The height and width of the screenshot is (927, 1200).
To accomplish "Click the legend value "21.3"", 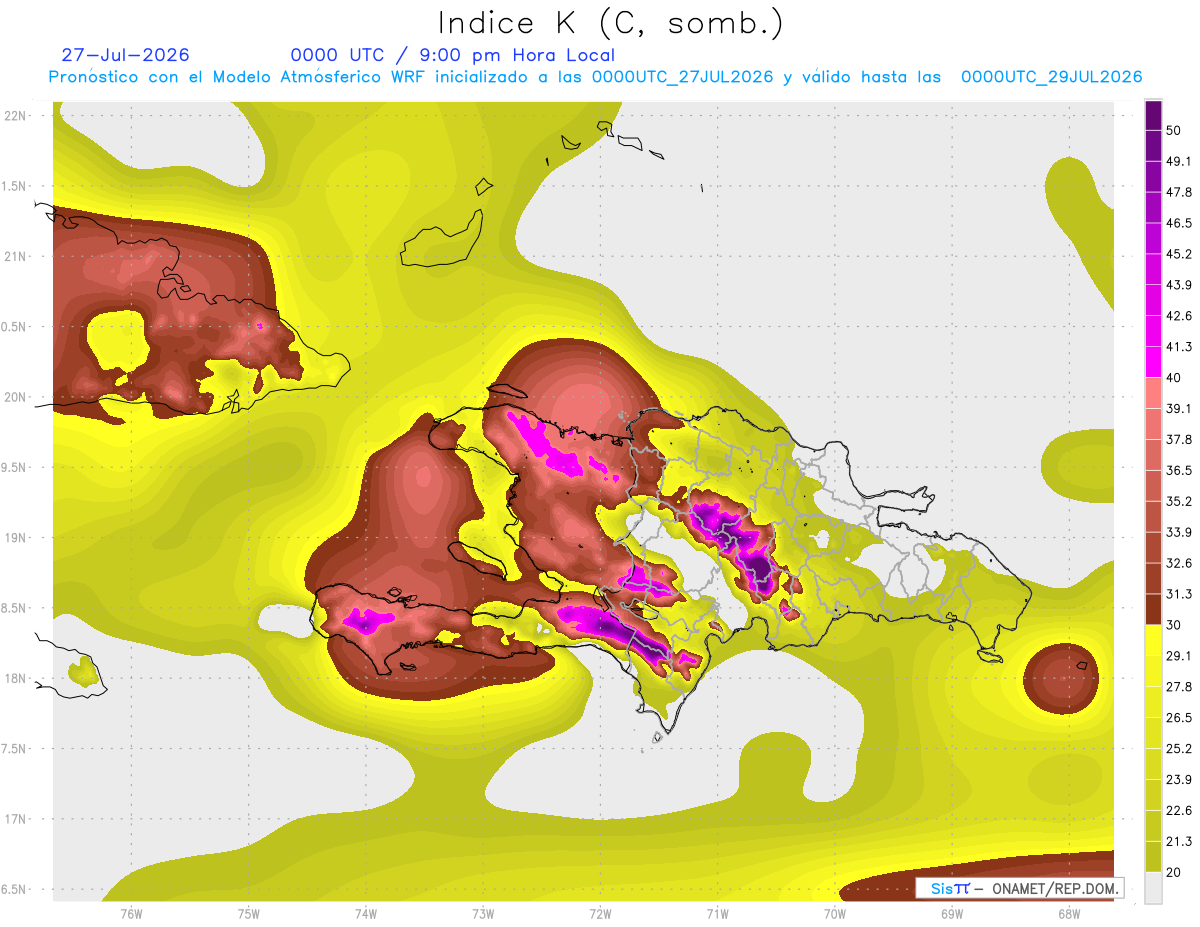I will 1178,842.
